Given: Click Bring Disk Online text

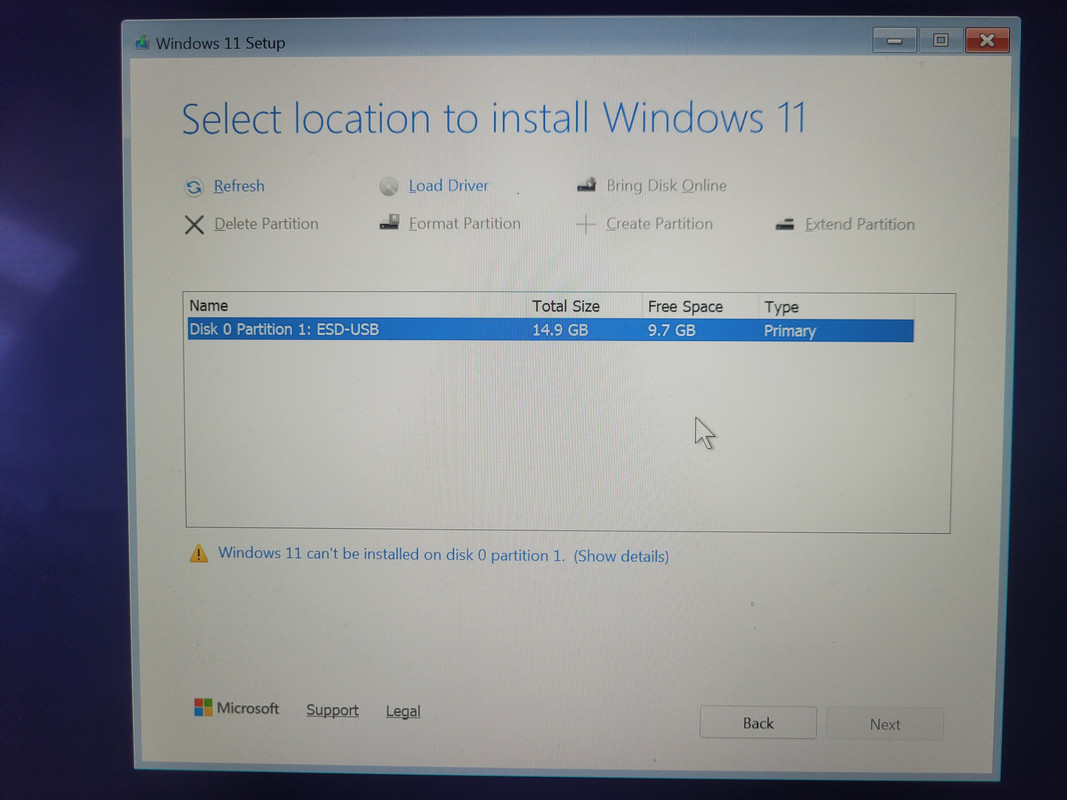Looking at the screenshot, I should (x=666, y=186).
